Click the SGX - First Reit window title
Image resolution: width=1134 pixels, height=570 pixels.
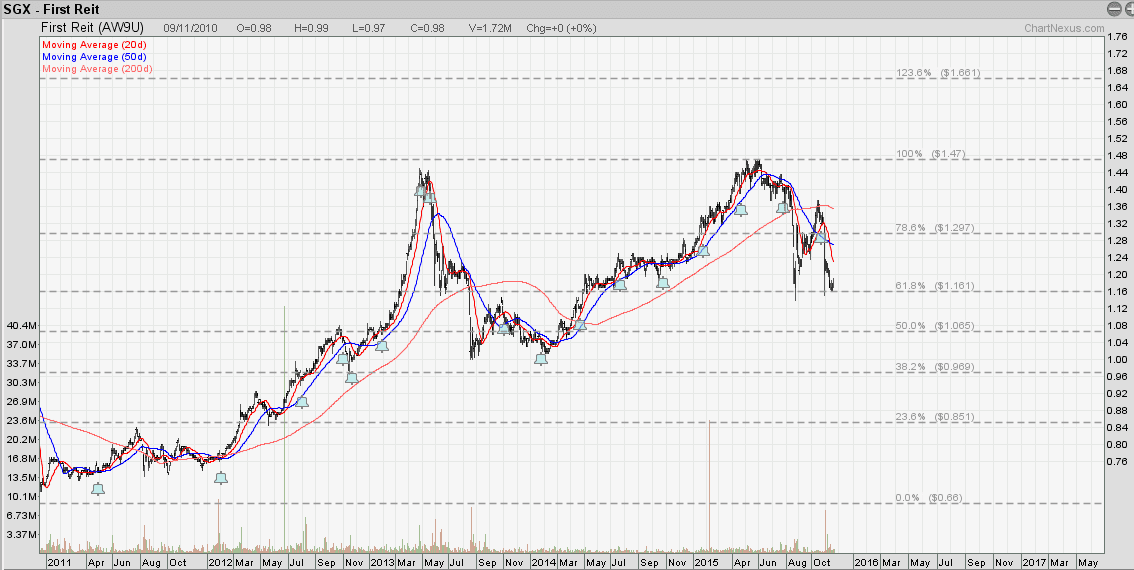point(51,9)
